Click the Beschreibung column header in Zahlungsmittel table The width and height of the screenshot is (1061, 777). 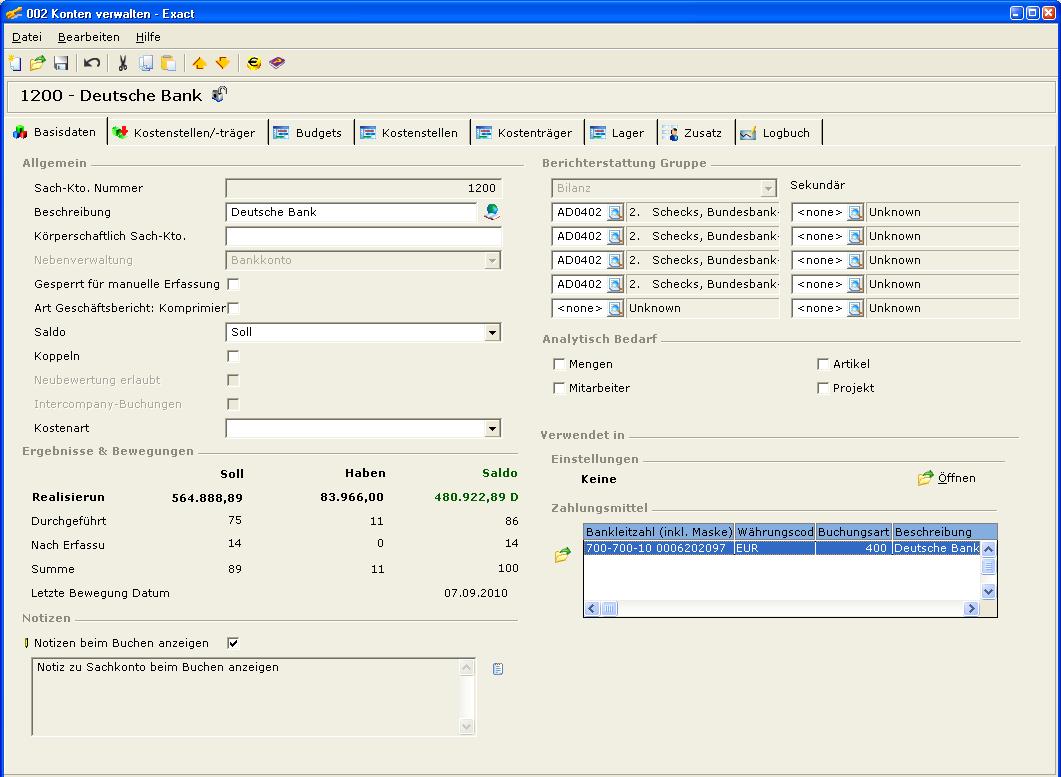coord(945,532)
